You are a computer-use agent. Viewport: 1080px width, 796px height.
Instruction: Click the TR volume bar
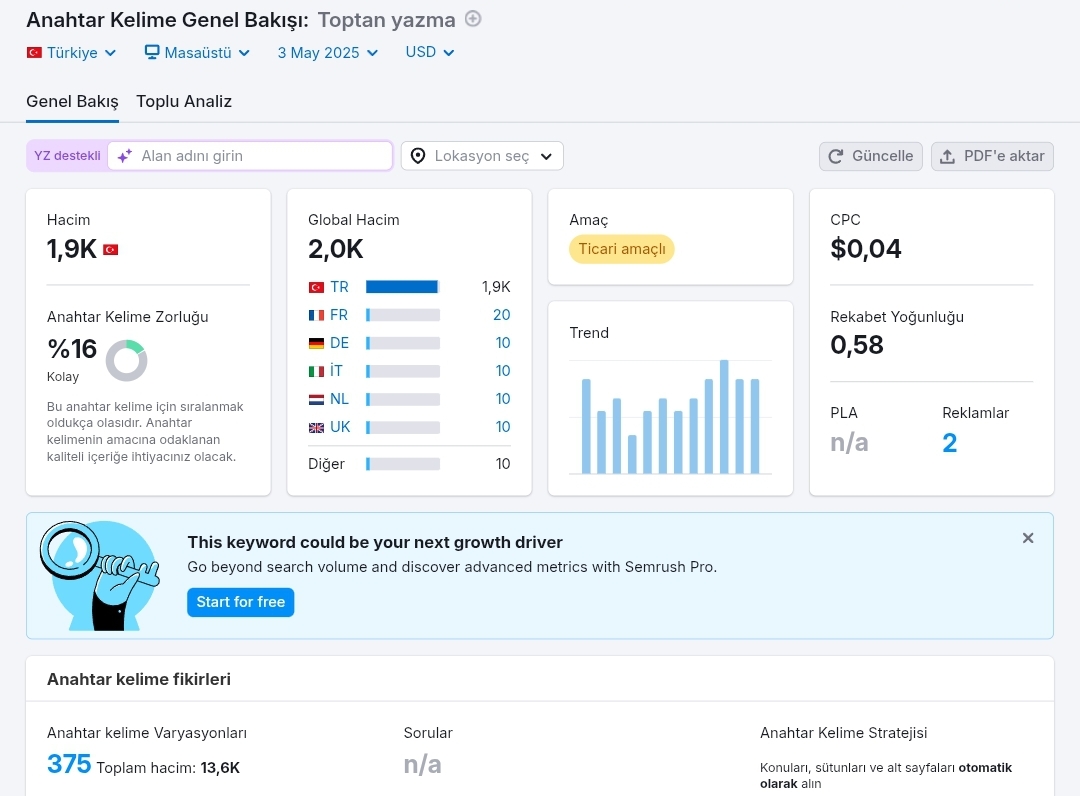pos(402,286)
